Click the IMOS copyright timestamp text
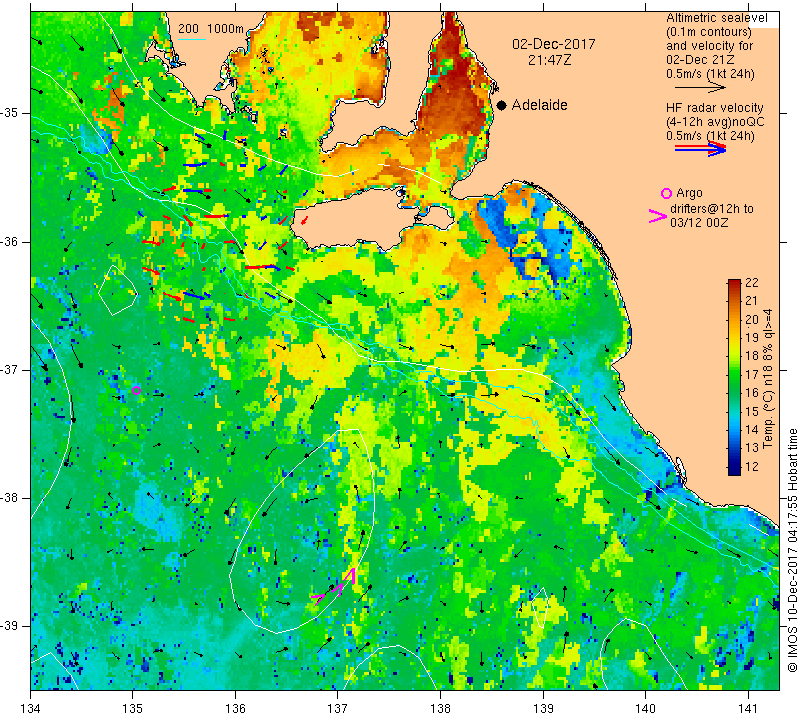 (792, 550)
